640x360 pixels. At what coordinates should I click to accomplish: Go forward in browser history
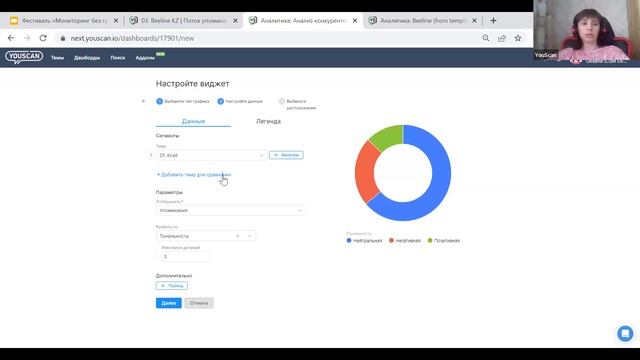tap(27, 38)
